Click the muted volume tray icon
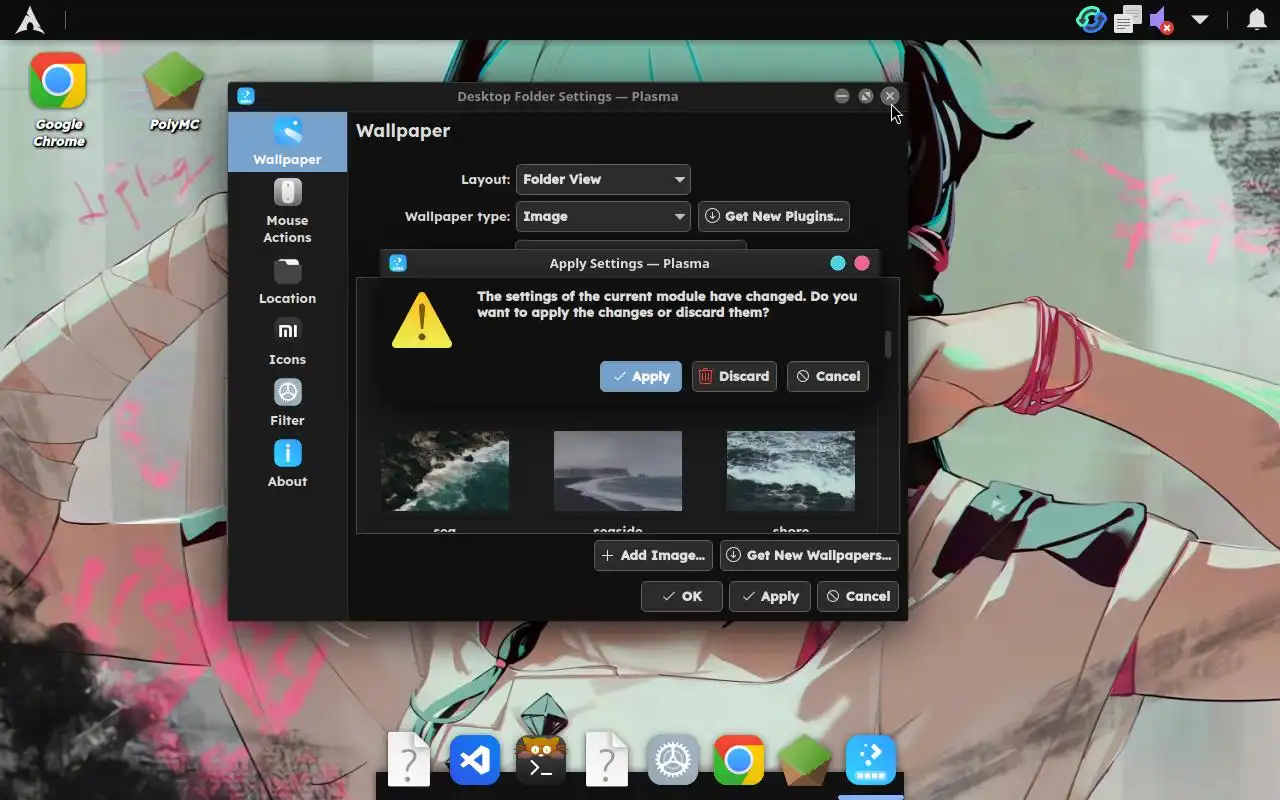Image resolution: width=1280 pixels, height=800 pixels. coord(1161,19)
